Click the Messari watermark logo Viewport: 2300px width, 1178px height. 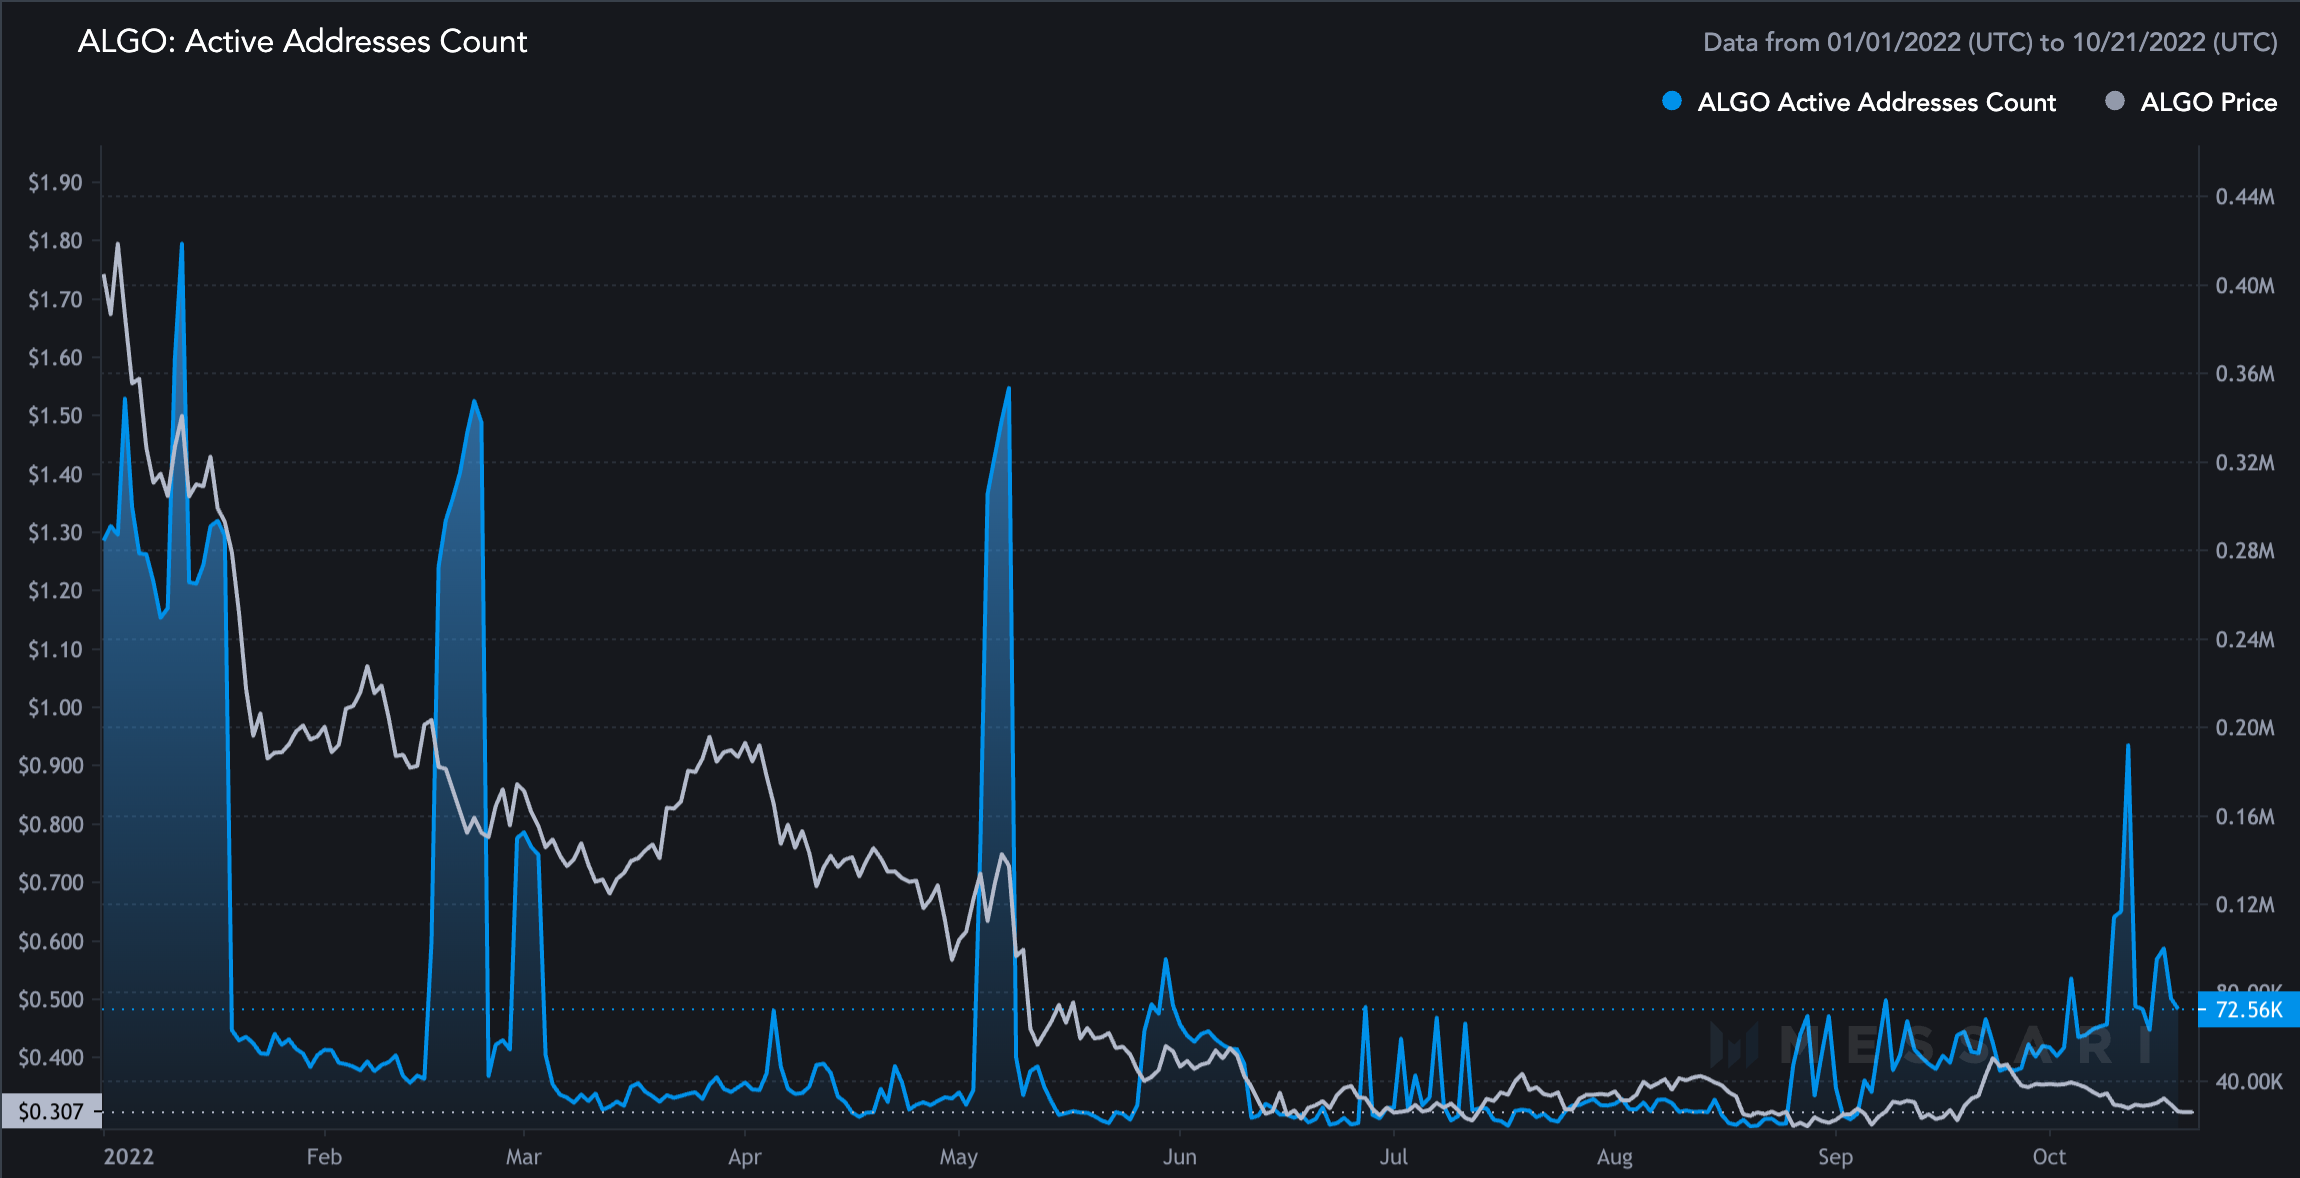1733,1045
